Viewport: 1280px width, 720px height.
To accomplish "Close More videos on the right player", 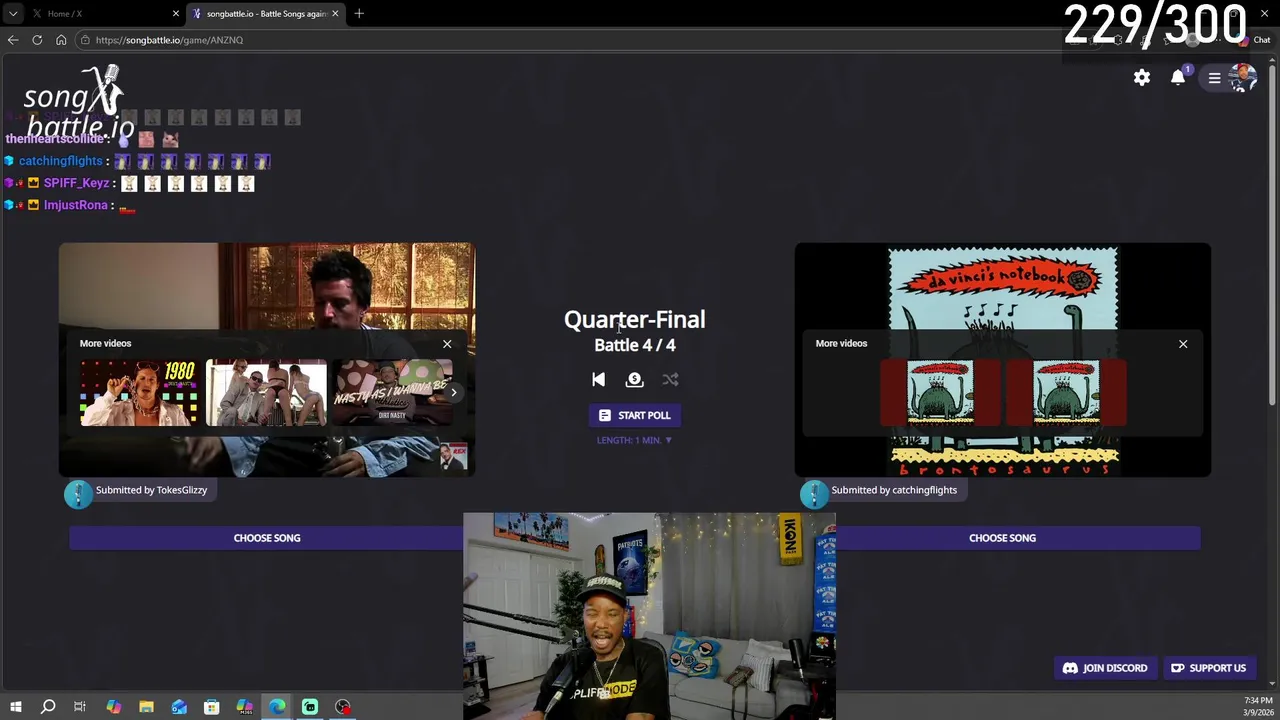I will [1183, 344].
